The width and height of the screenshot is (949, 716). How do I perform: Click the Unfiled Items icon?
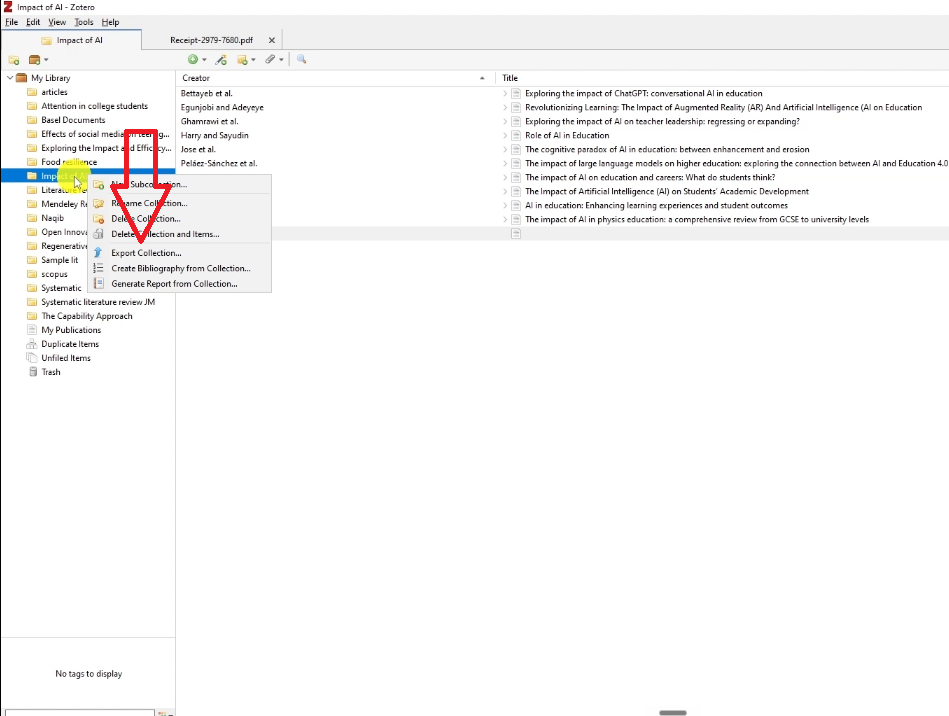(32, 358)
